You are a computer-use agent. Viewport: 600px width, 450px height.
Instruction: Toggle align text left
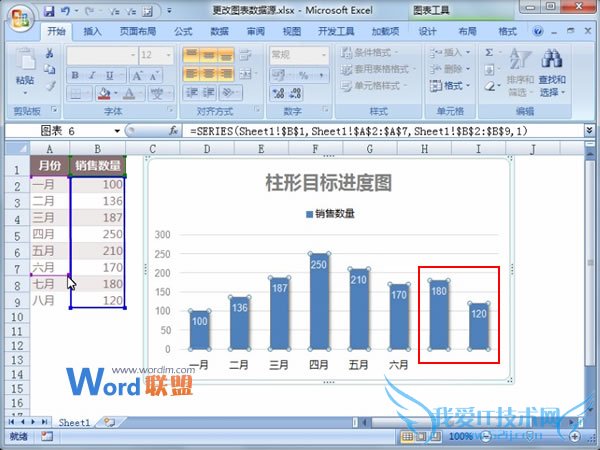pyautogui.click(x=191, y=73)
